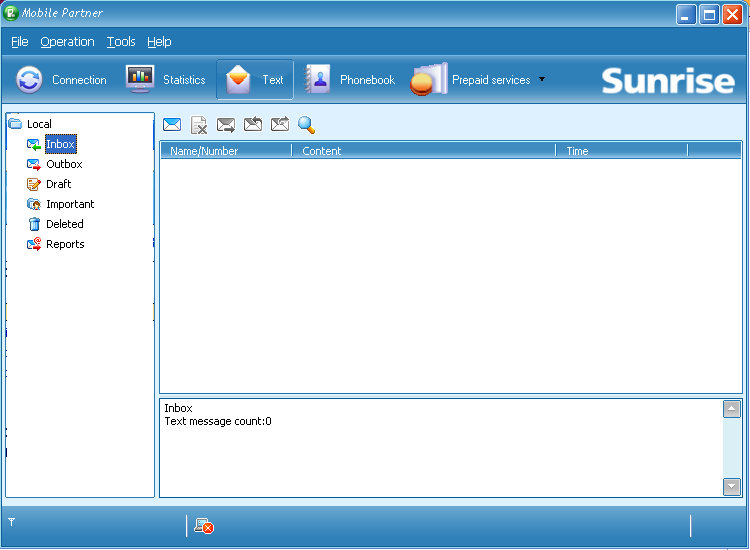
Task: Open the Important folder
Action: [x=70, y=204]
